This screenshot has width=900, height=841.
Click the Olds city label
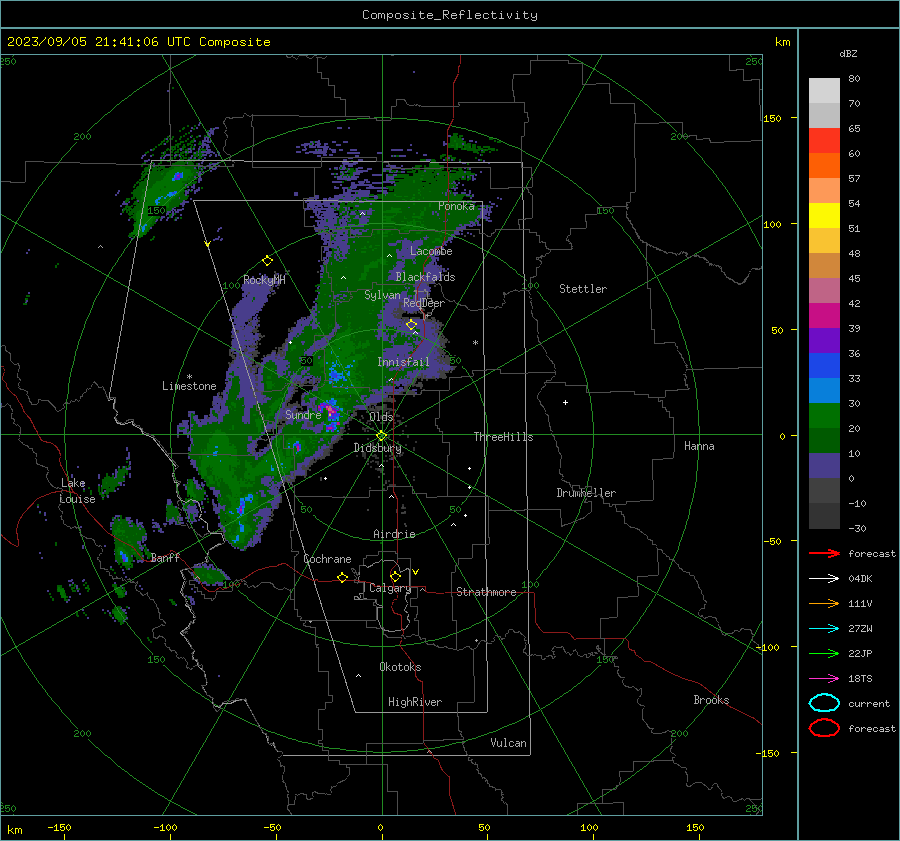pos(381,417)
